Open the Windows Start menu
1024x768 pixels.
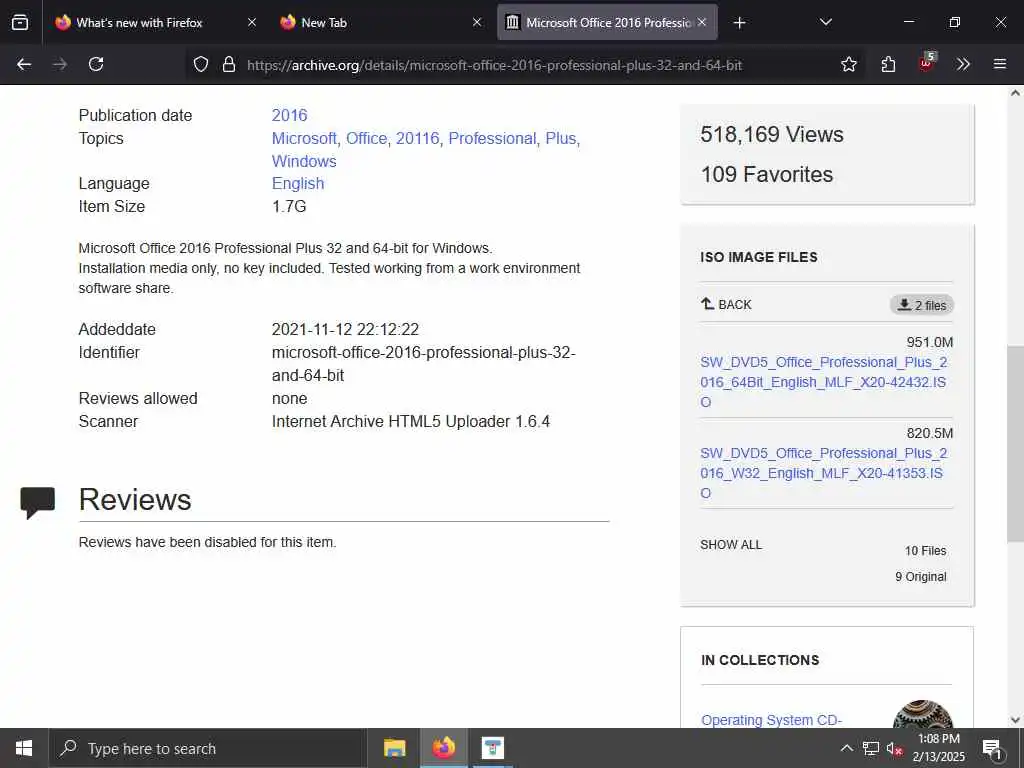pyautogui.click(x=24, y=748)
